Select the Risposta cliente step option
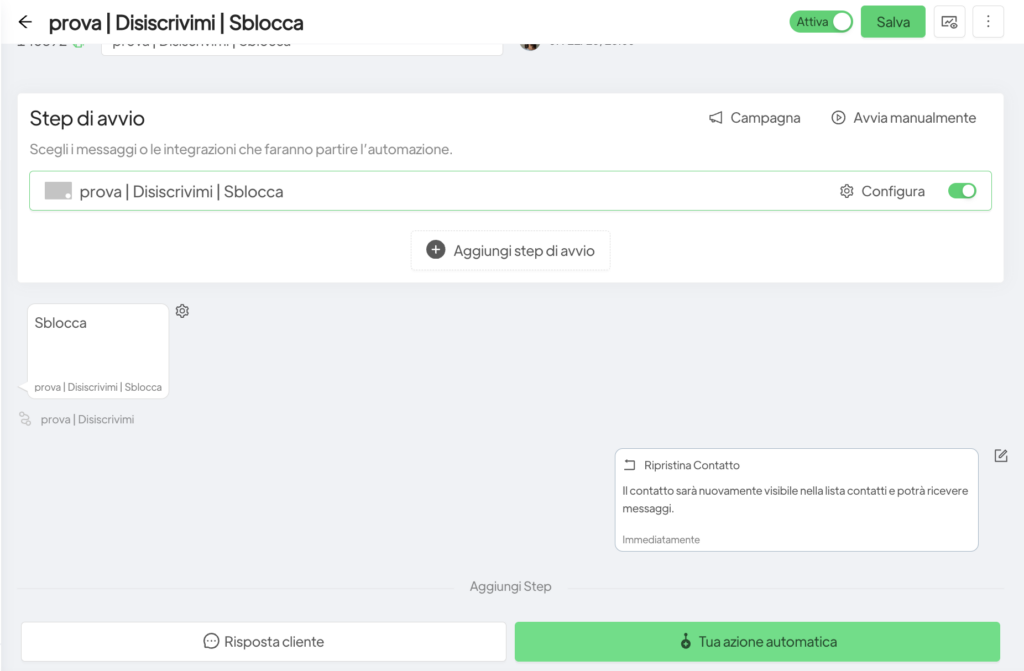 (x=264, y=641)
